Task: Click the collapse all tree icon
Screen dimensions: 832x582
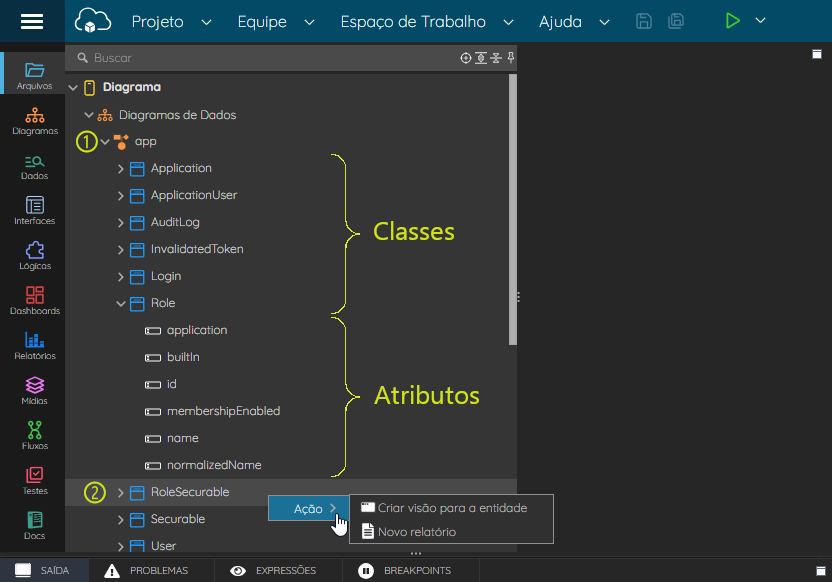Action: [x=496, y=58]
